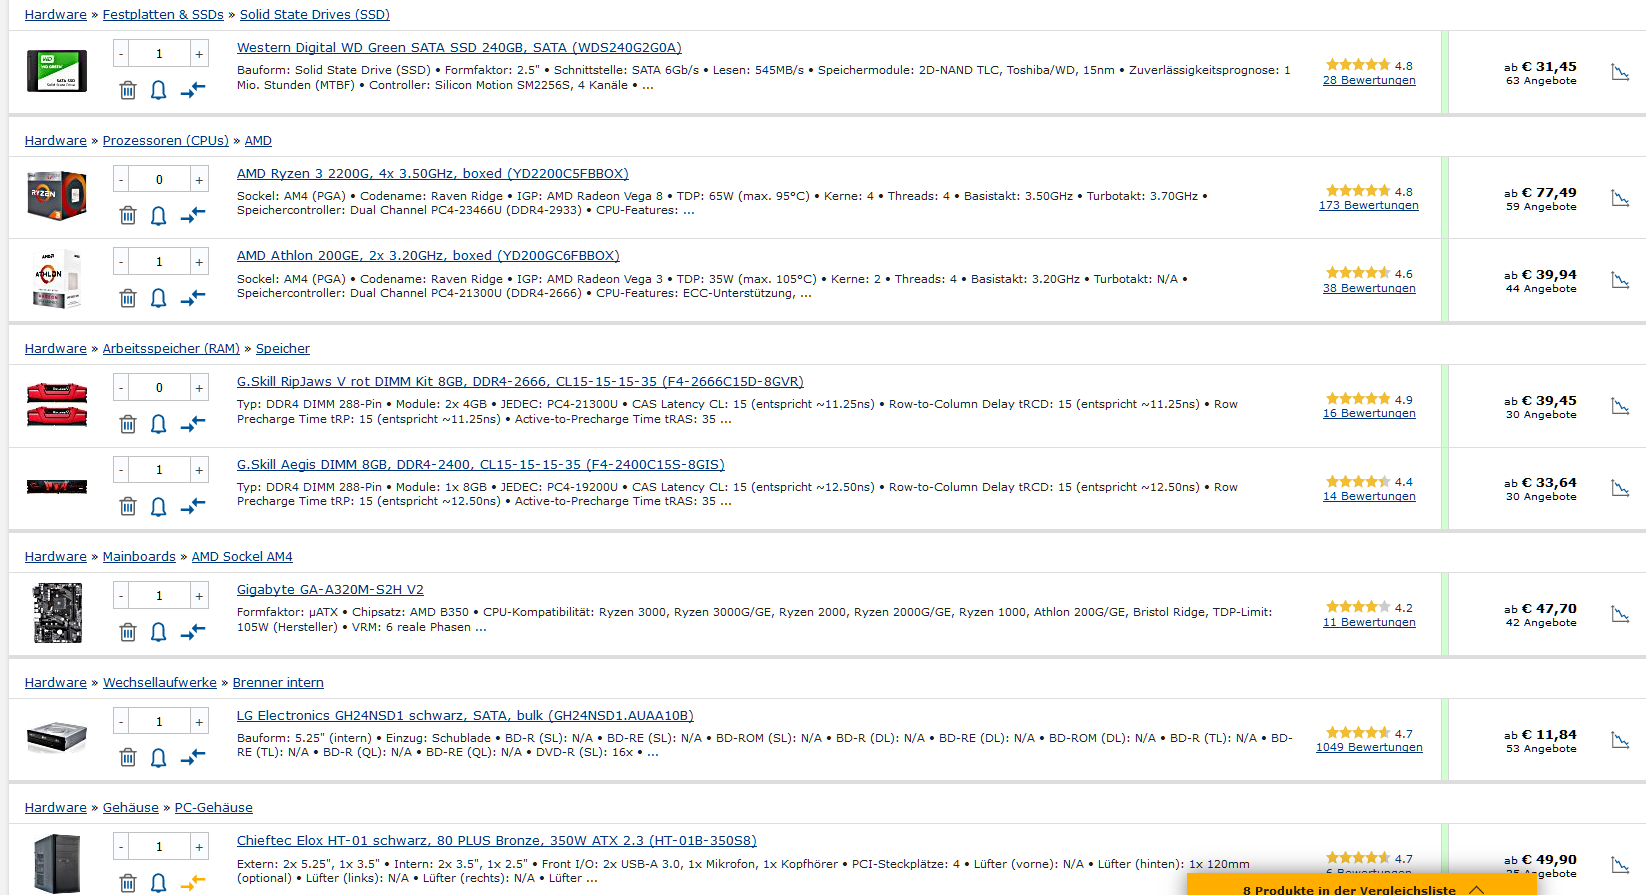Show price chart for Gigabyte GA-A320M-S2H
The width and height of the screenshot is (1646, 895).
1620,614
